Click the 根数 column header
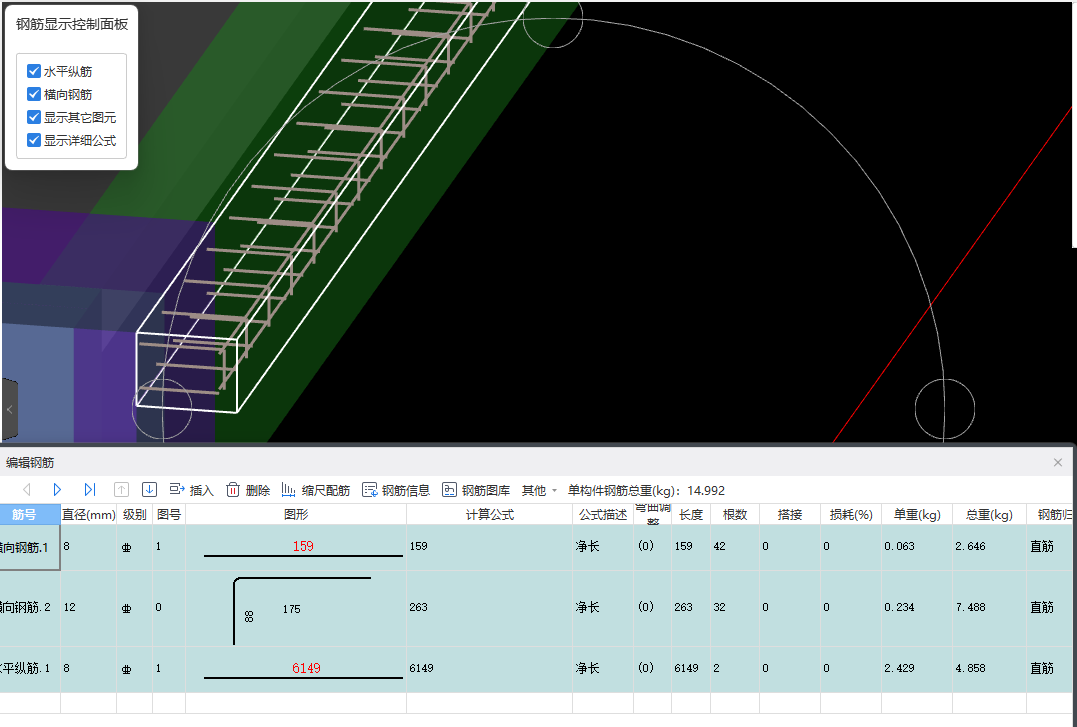Viewport: 1077px width, 727px height. click(x=735, y=514)
